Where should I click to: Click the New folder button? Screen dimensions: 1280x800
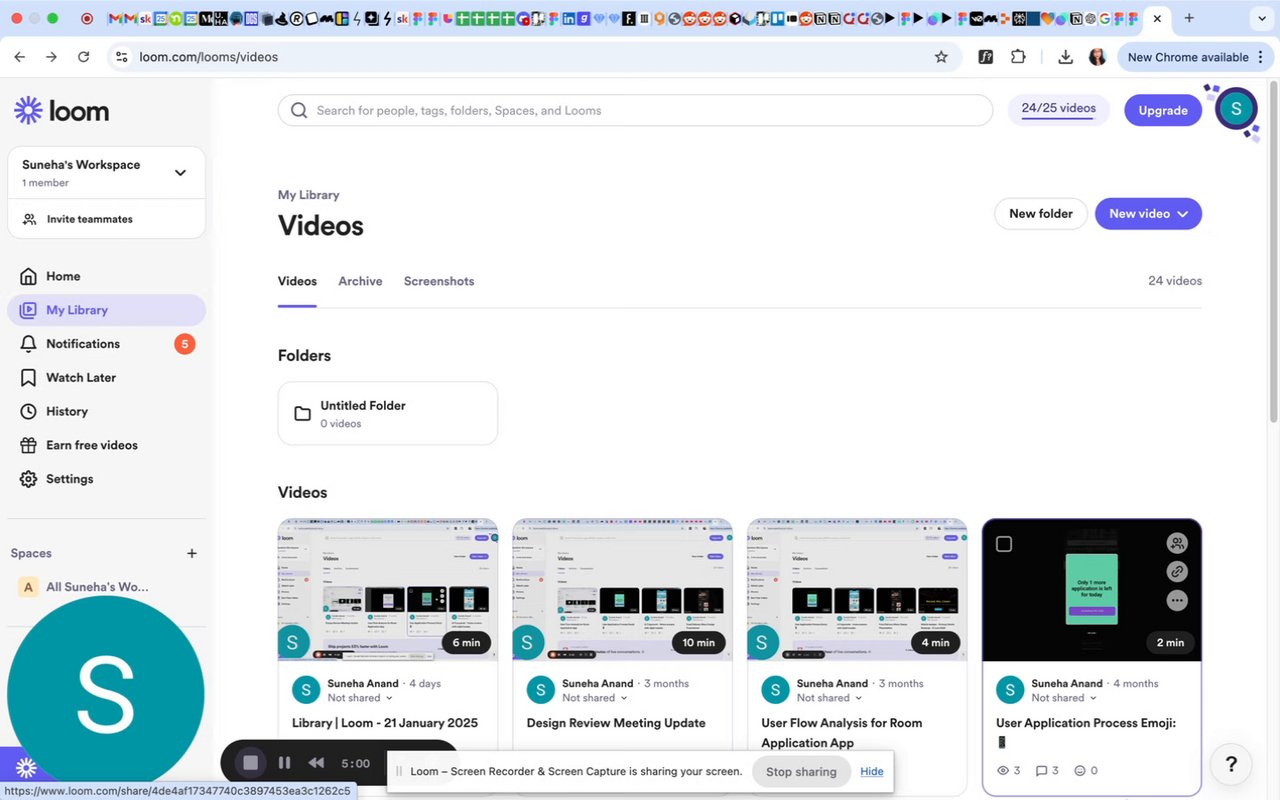(x=1041, y=213)
